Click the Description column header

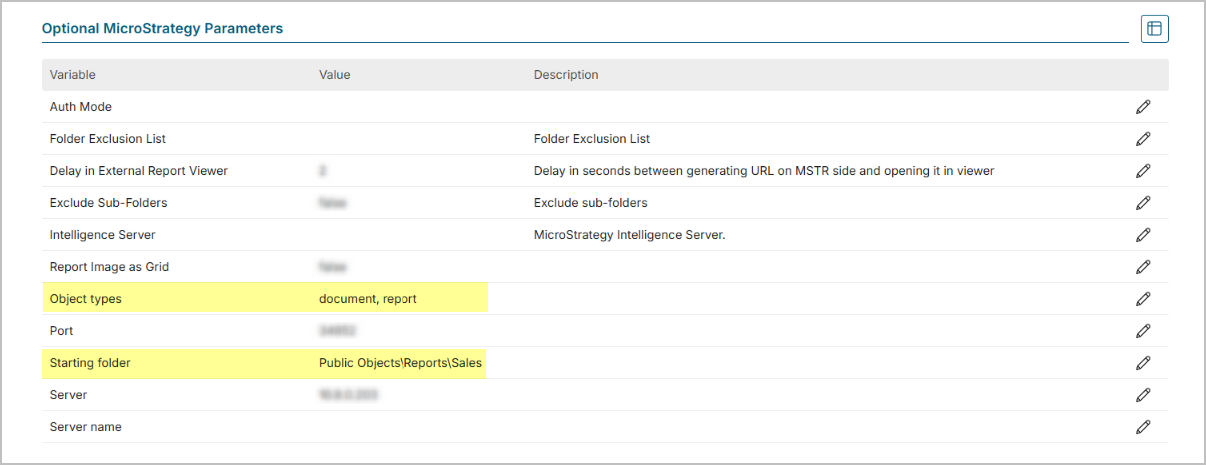click(x=566, y=75)
